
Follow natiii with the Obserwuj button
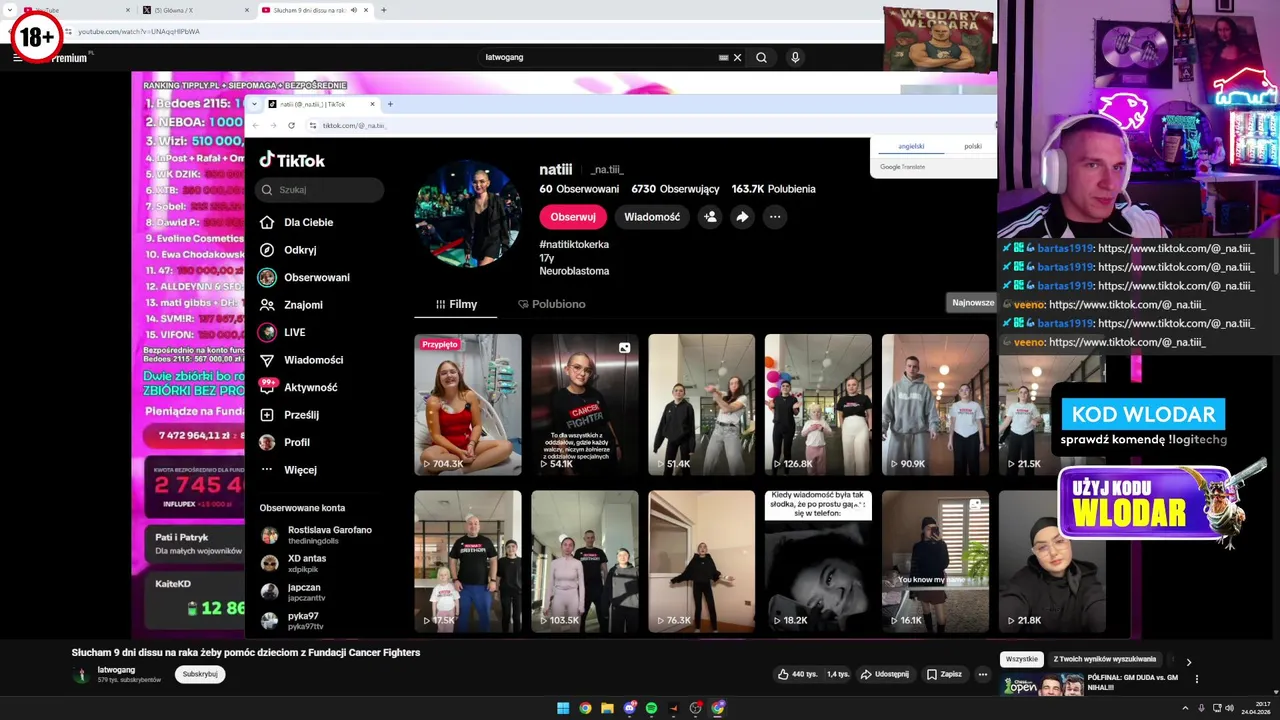pos(573,217)
